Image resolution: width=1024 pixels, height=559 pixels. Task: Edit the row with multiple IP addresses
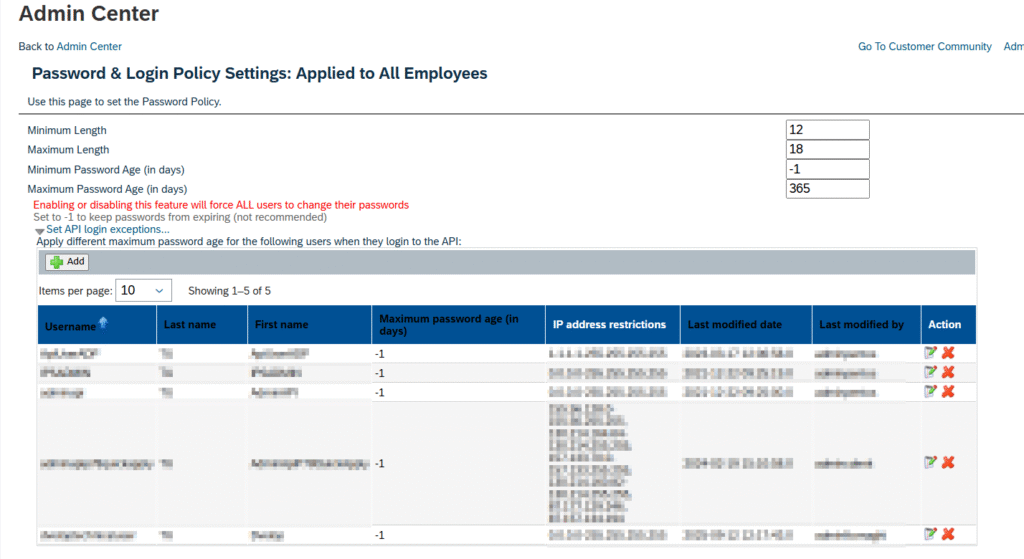(x=931, y=462)
